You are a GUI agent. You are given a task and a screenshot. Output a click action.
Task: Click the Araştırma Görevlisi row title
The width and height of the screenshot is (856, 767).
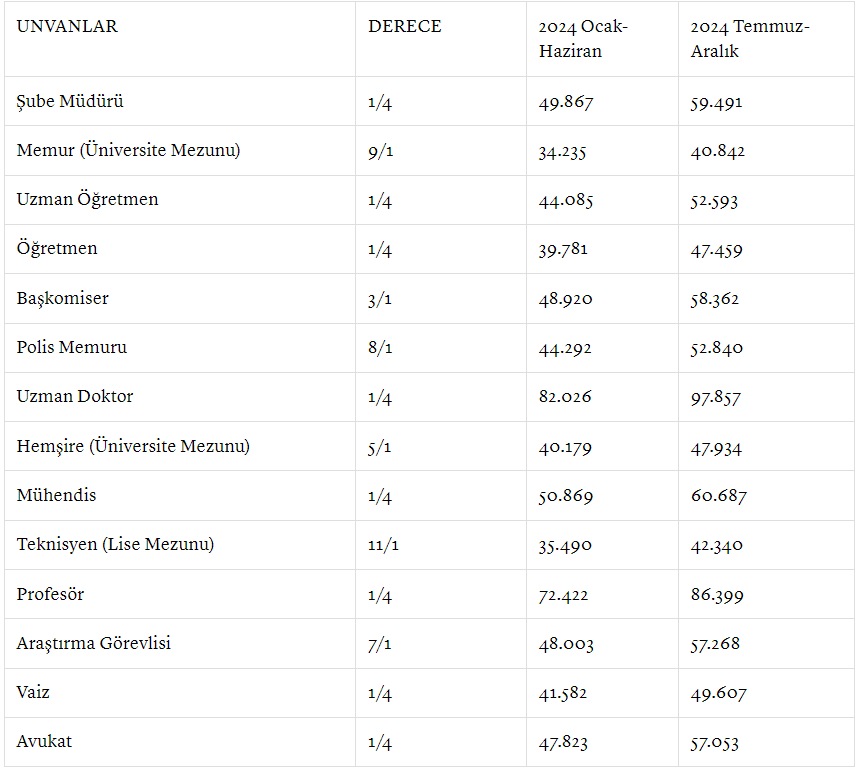pos(93,643)
